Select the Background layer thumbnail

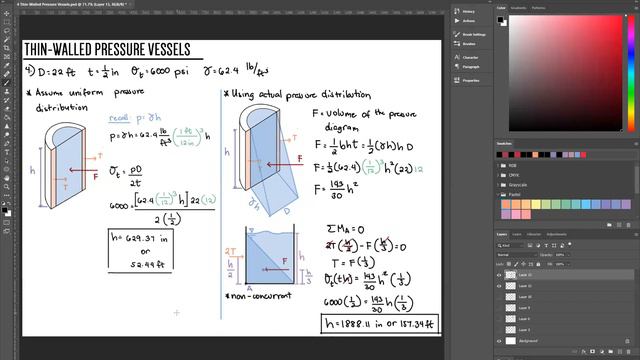click(x=511, y=341)
